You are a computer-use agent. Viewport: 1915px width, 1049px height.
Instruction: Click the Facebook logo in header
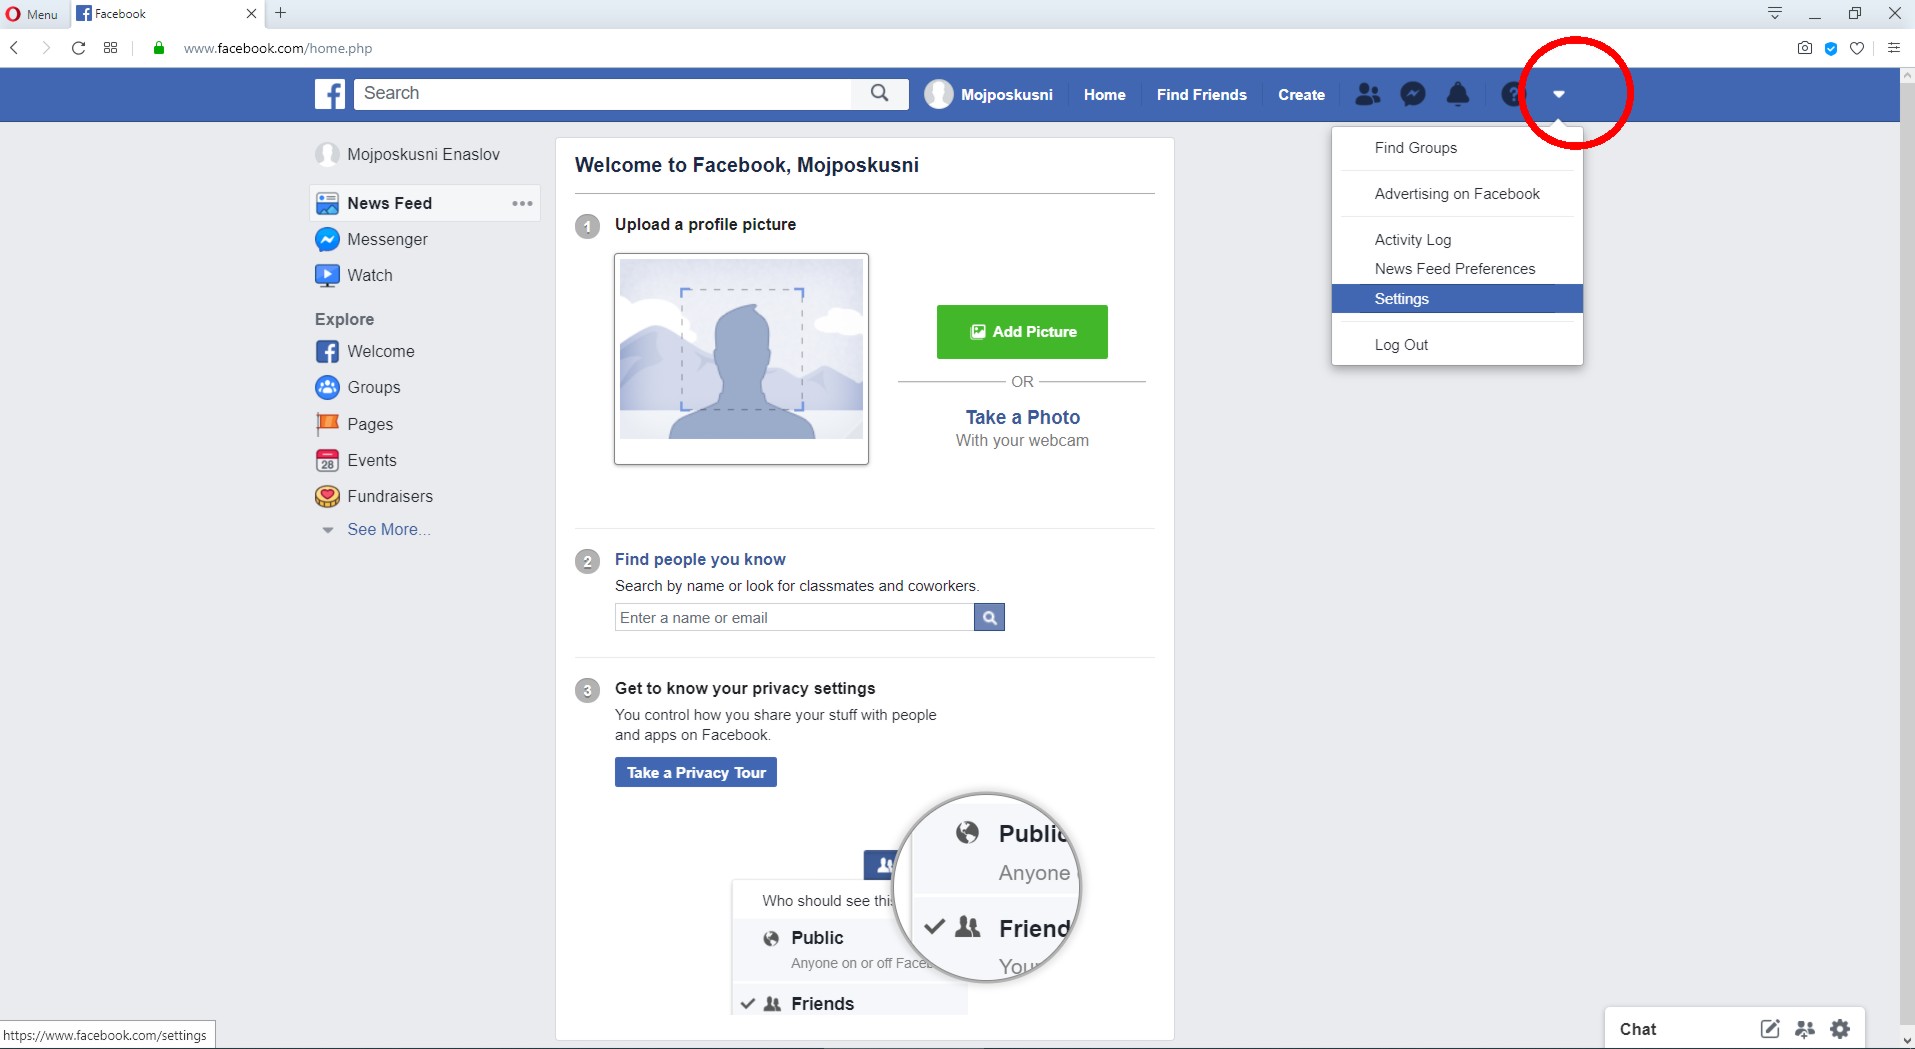tap(330, 94)
